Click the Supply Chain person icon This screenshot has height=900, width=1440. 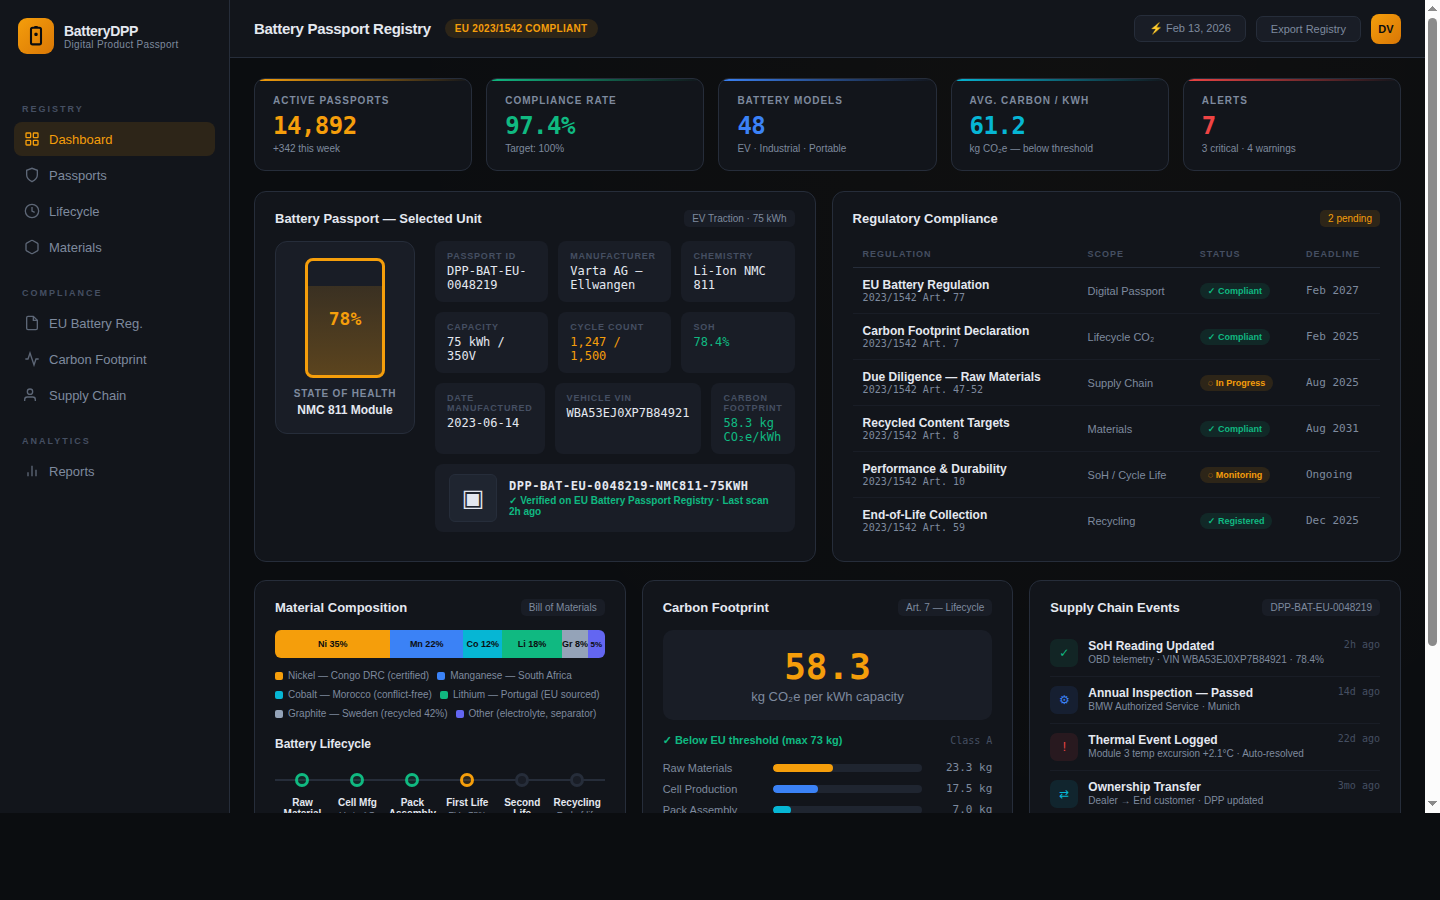coord(32,395)
